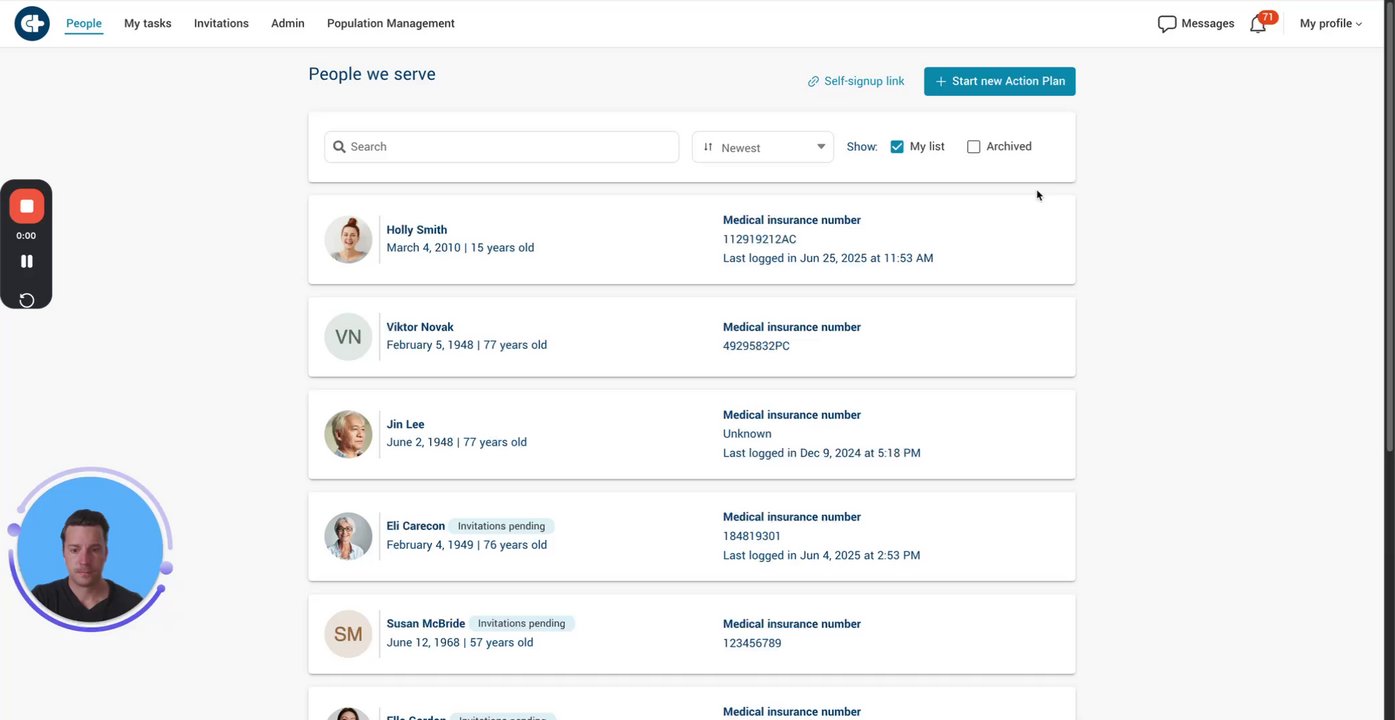The width and height of the screenshot is (1395, 720).
Task: Open the Self-signup link
Action: (864, 82)
